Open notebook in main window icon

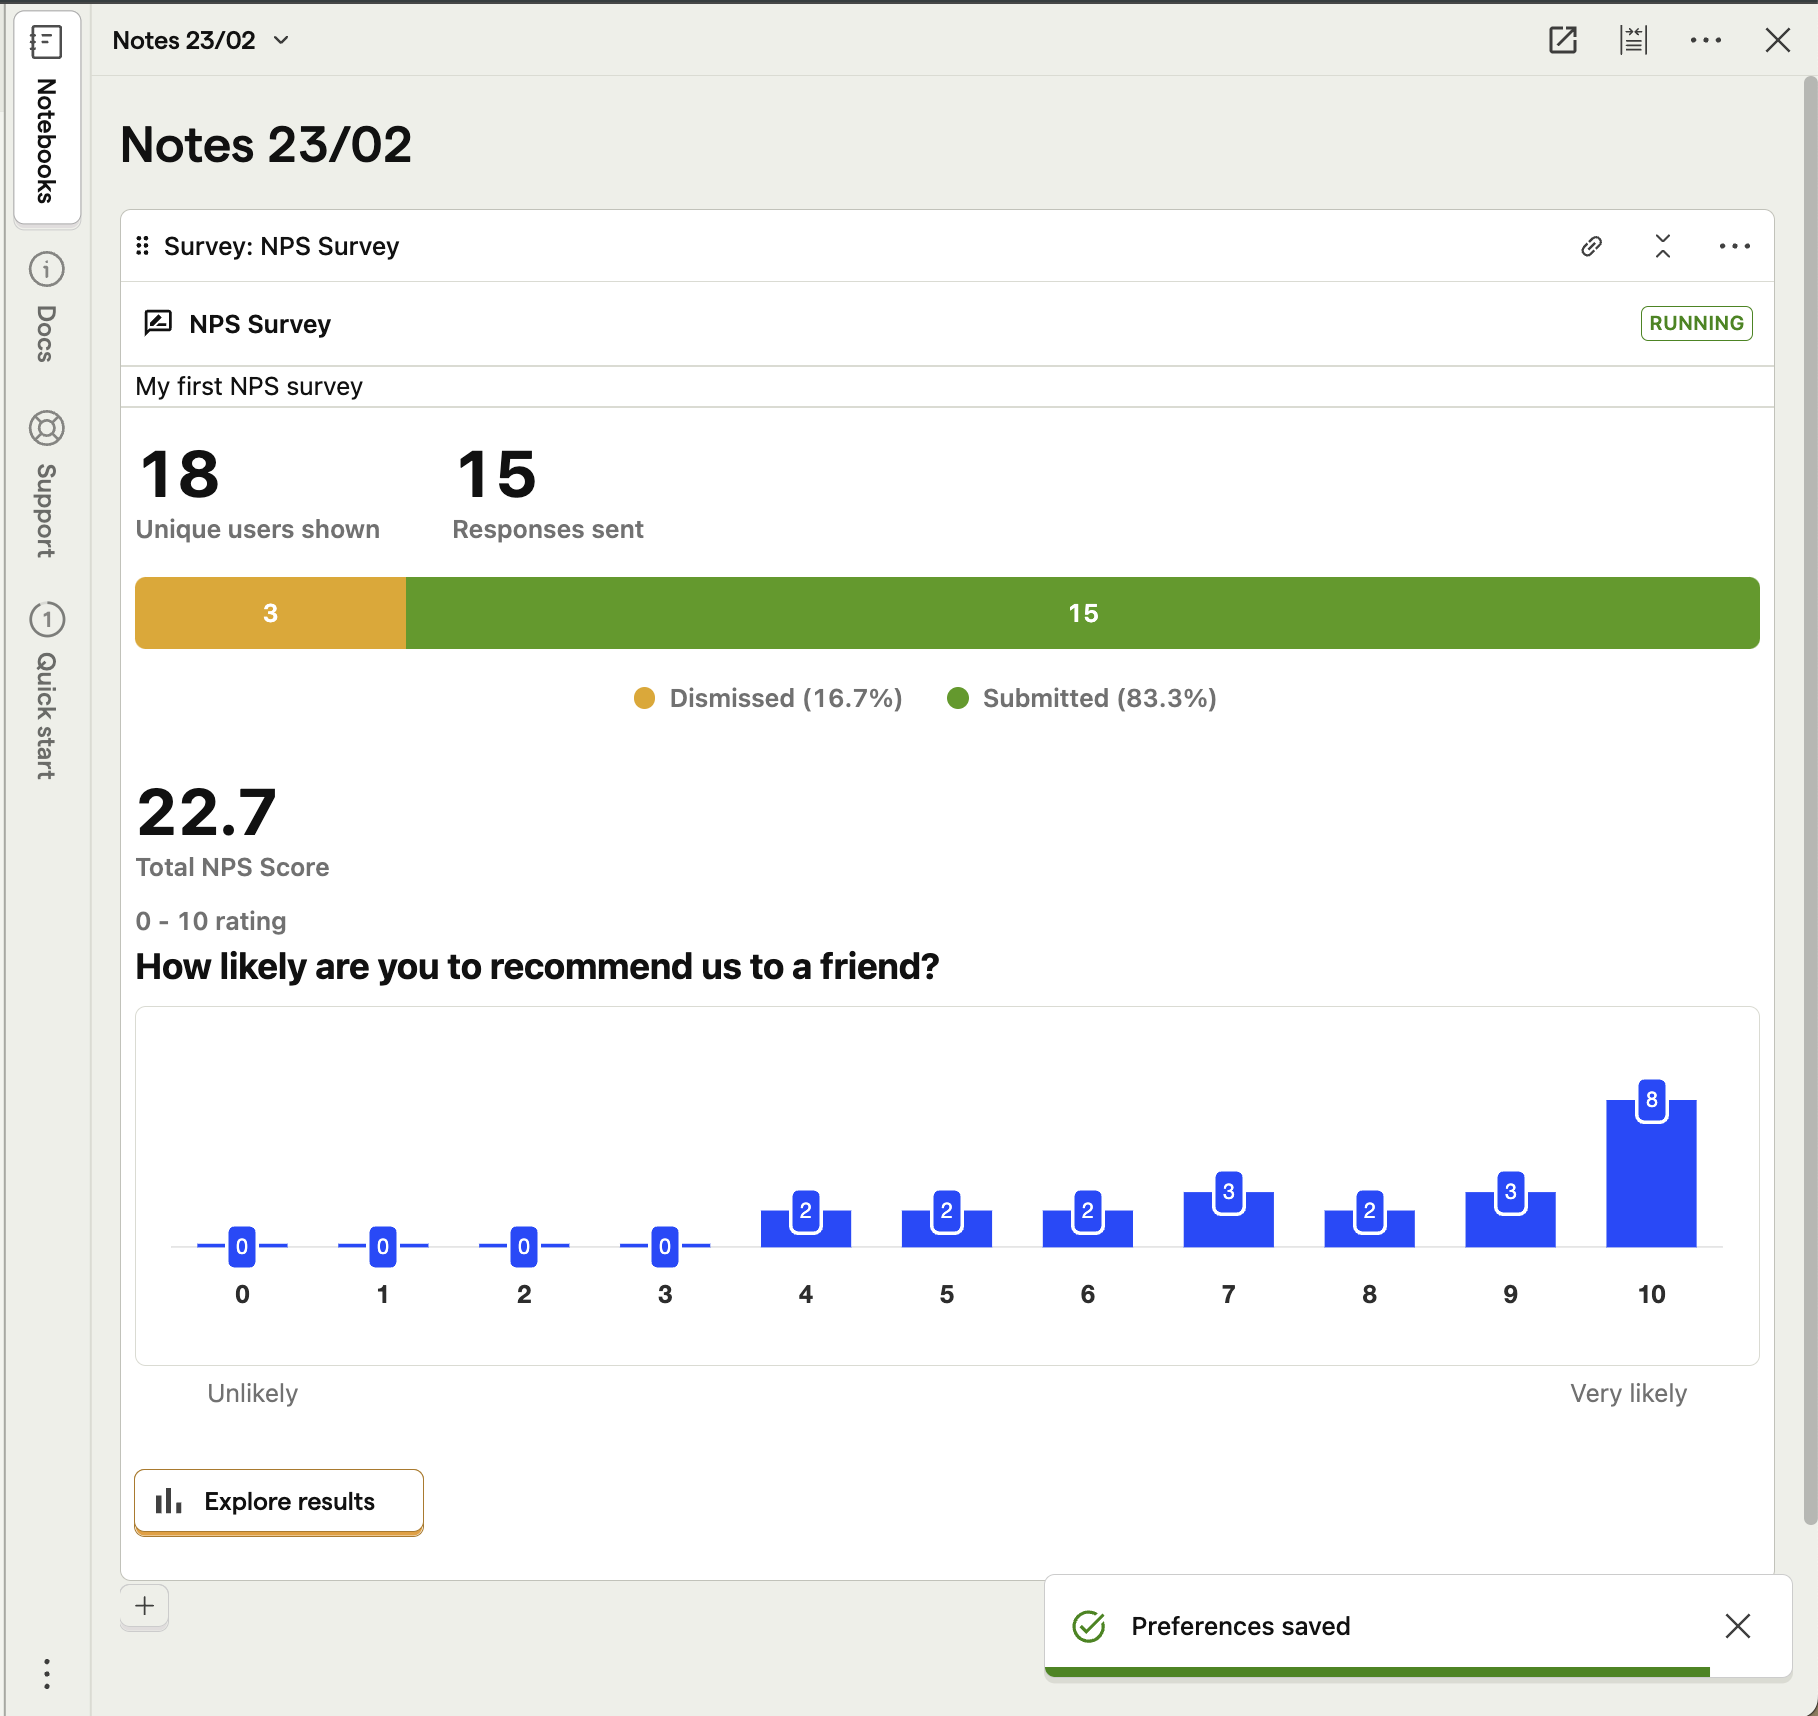pyautogui.click(x=1562, y=40)
